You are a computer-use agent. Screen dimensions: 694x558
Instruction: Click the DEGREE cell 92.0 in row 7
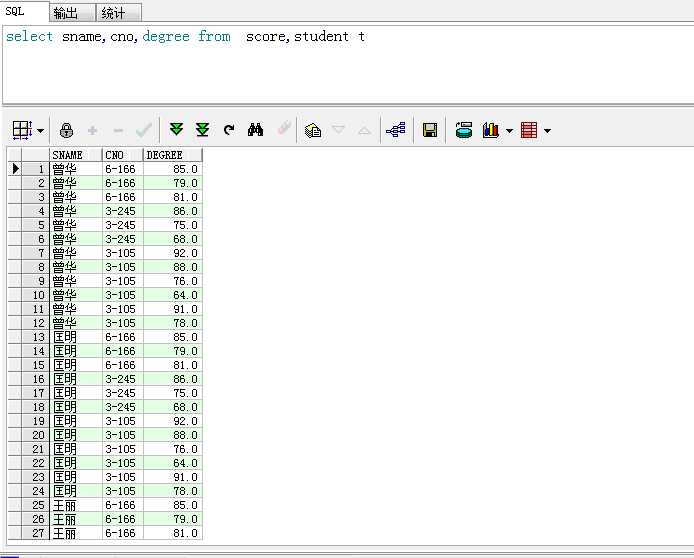point(173,253)
